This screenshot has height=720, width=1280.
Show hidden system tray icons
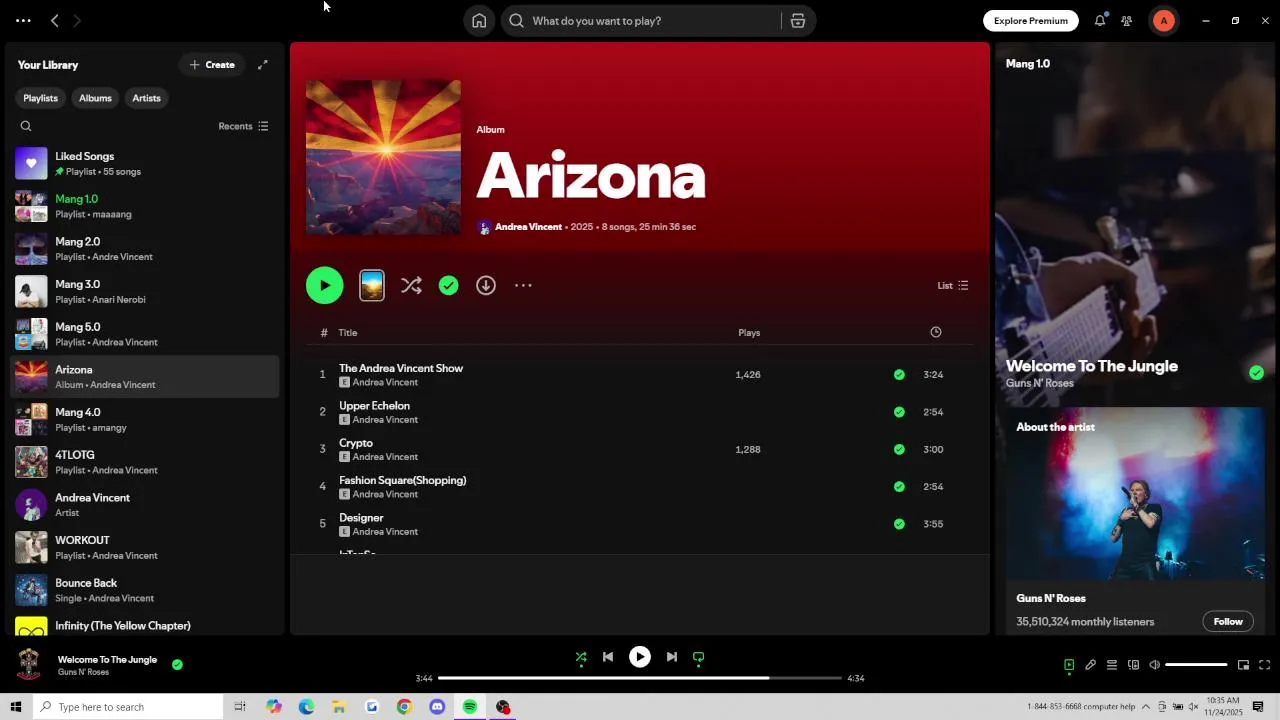(x=1146, y=707)
